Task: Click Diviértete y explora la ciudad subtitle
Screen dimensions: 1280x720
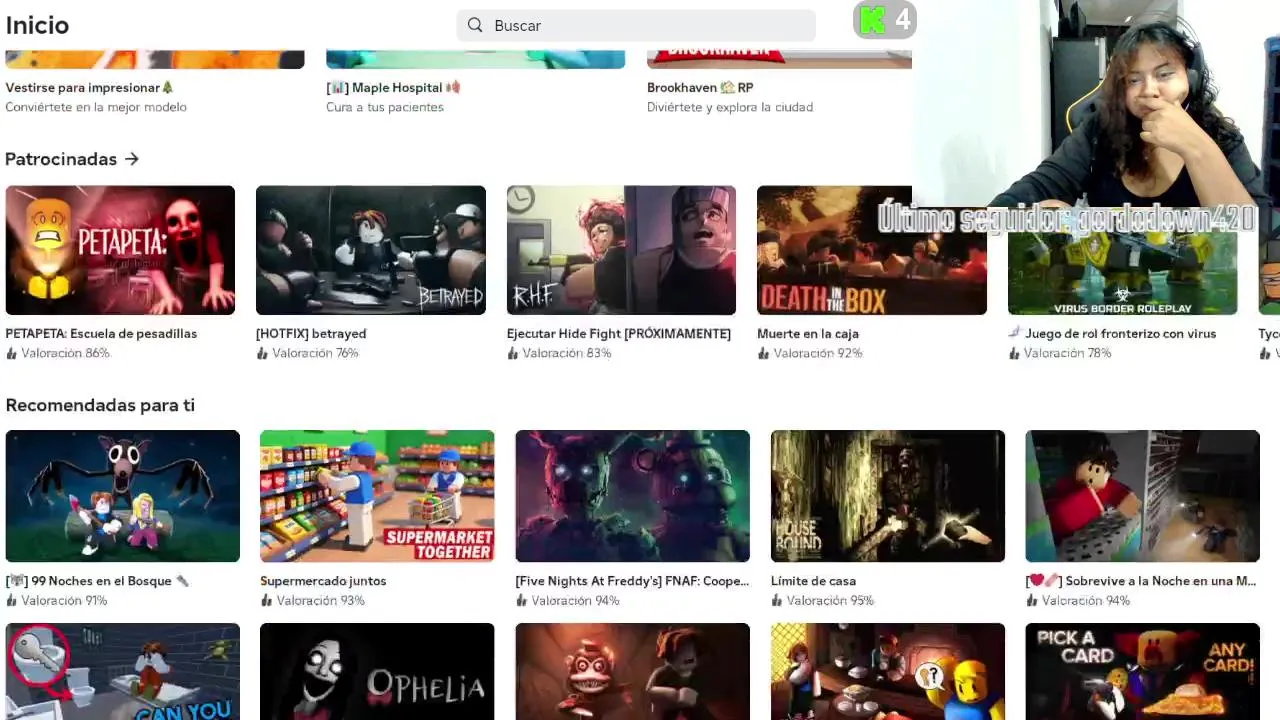Action: pyautogui.click(x=730, y=107)
